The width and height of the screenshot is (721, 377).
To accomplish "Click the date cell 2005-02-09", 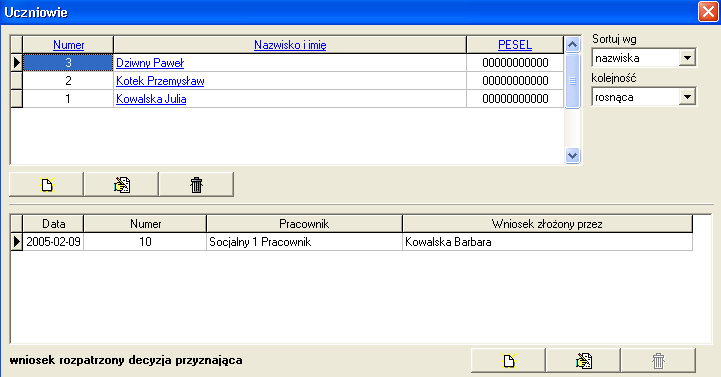I will (53, 242).
